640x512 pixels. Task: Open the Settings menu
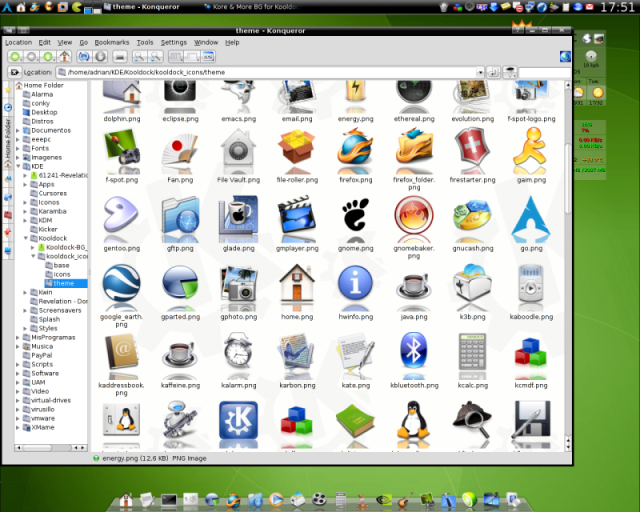(173, 42)
